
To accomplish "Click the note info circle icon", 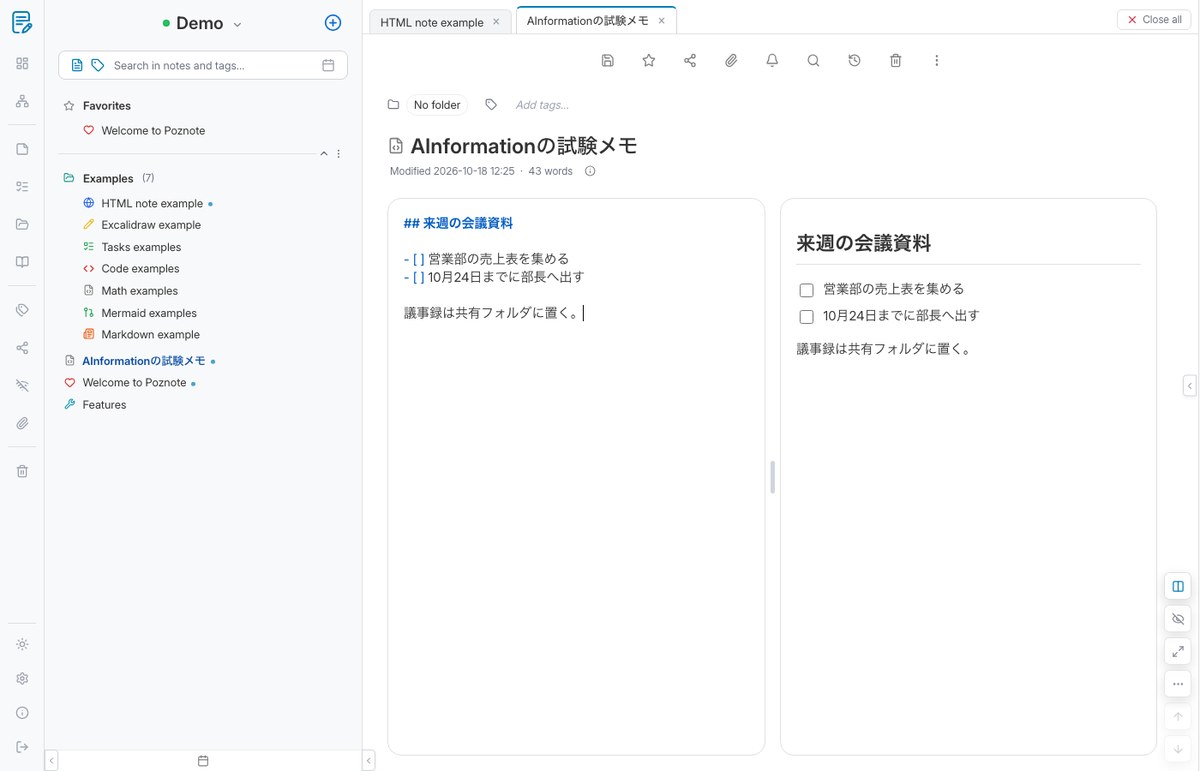I will (590, 171).
